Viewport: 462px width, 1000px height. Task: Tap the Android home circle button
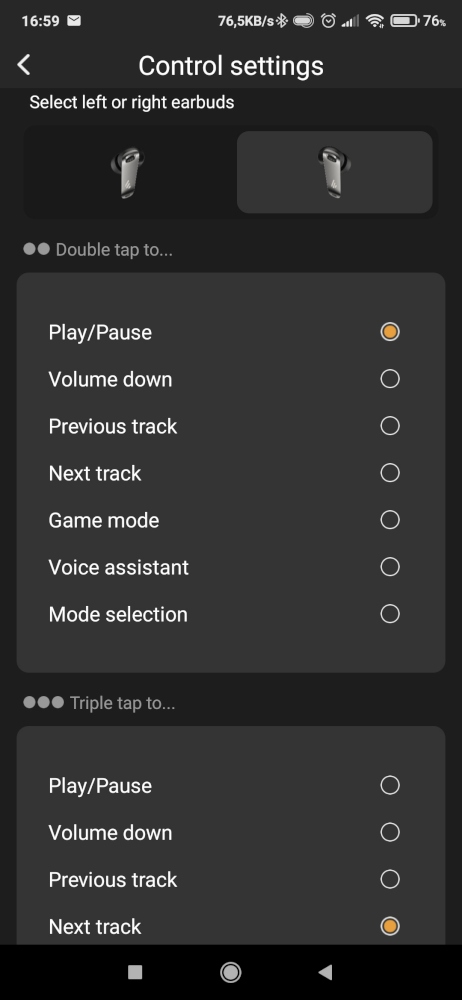230,972
